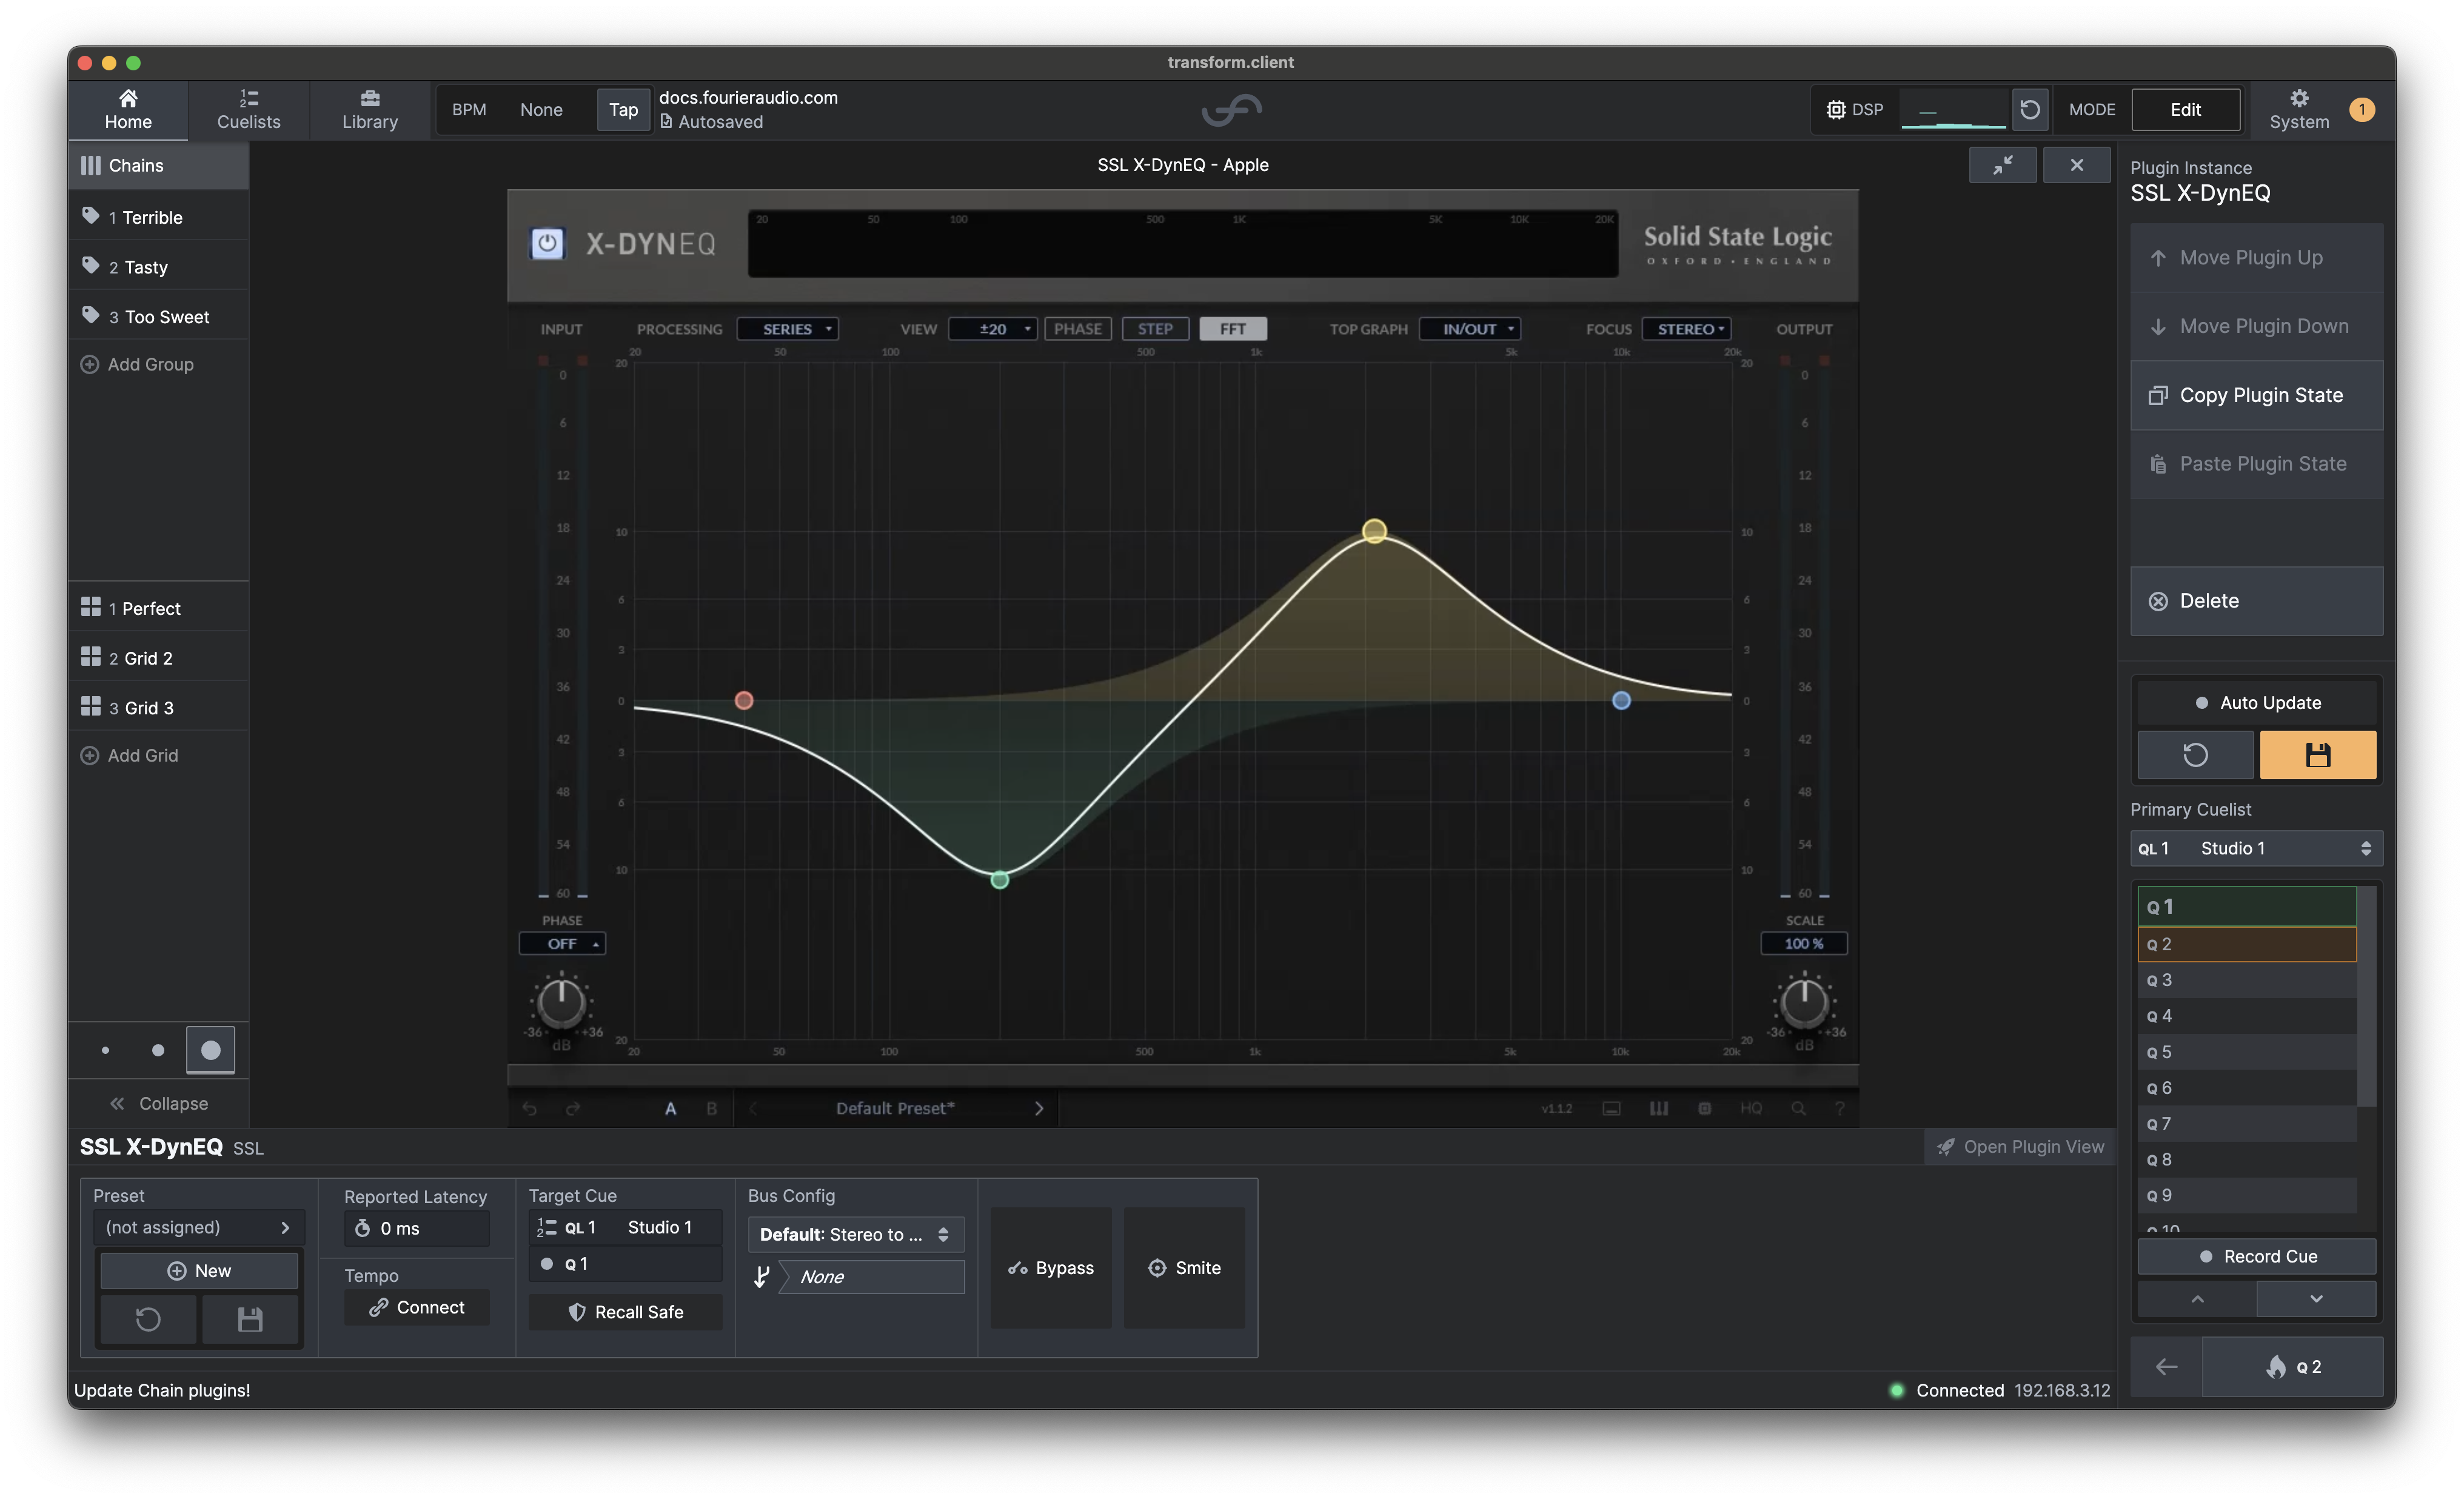Click Open Plugin View
The width and height of the screenshot is (2464, 1499).
pyautogui.click(x=2020, y=1147)
